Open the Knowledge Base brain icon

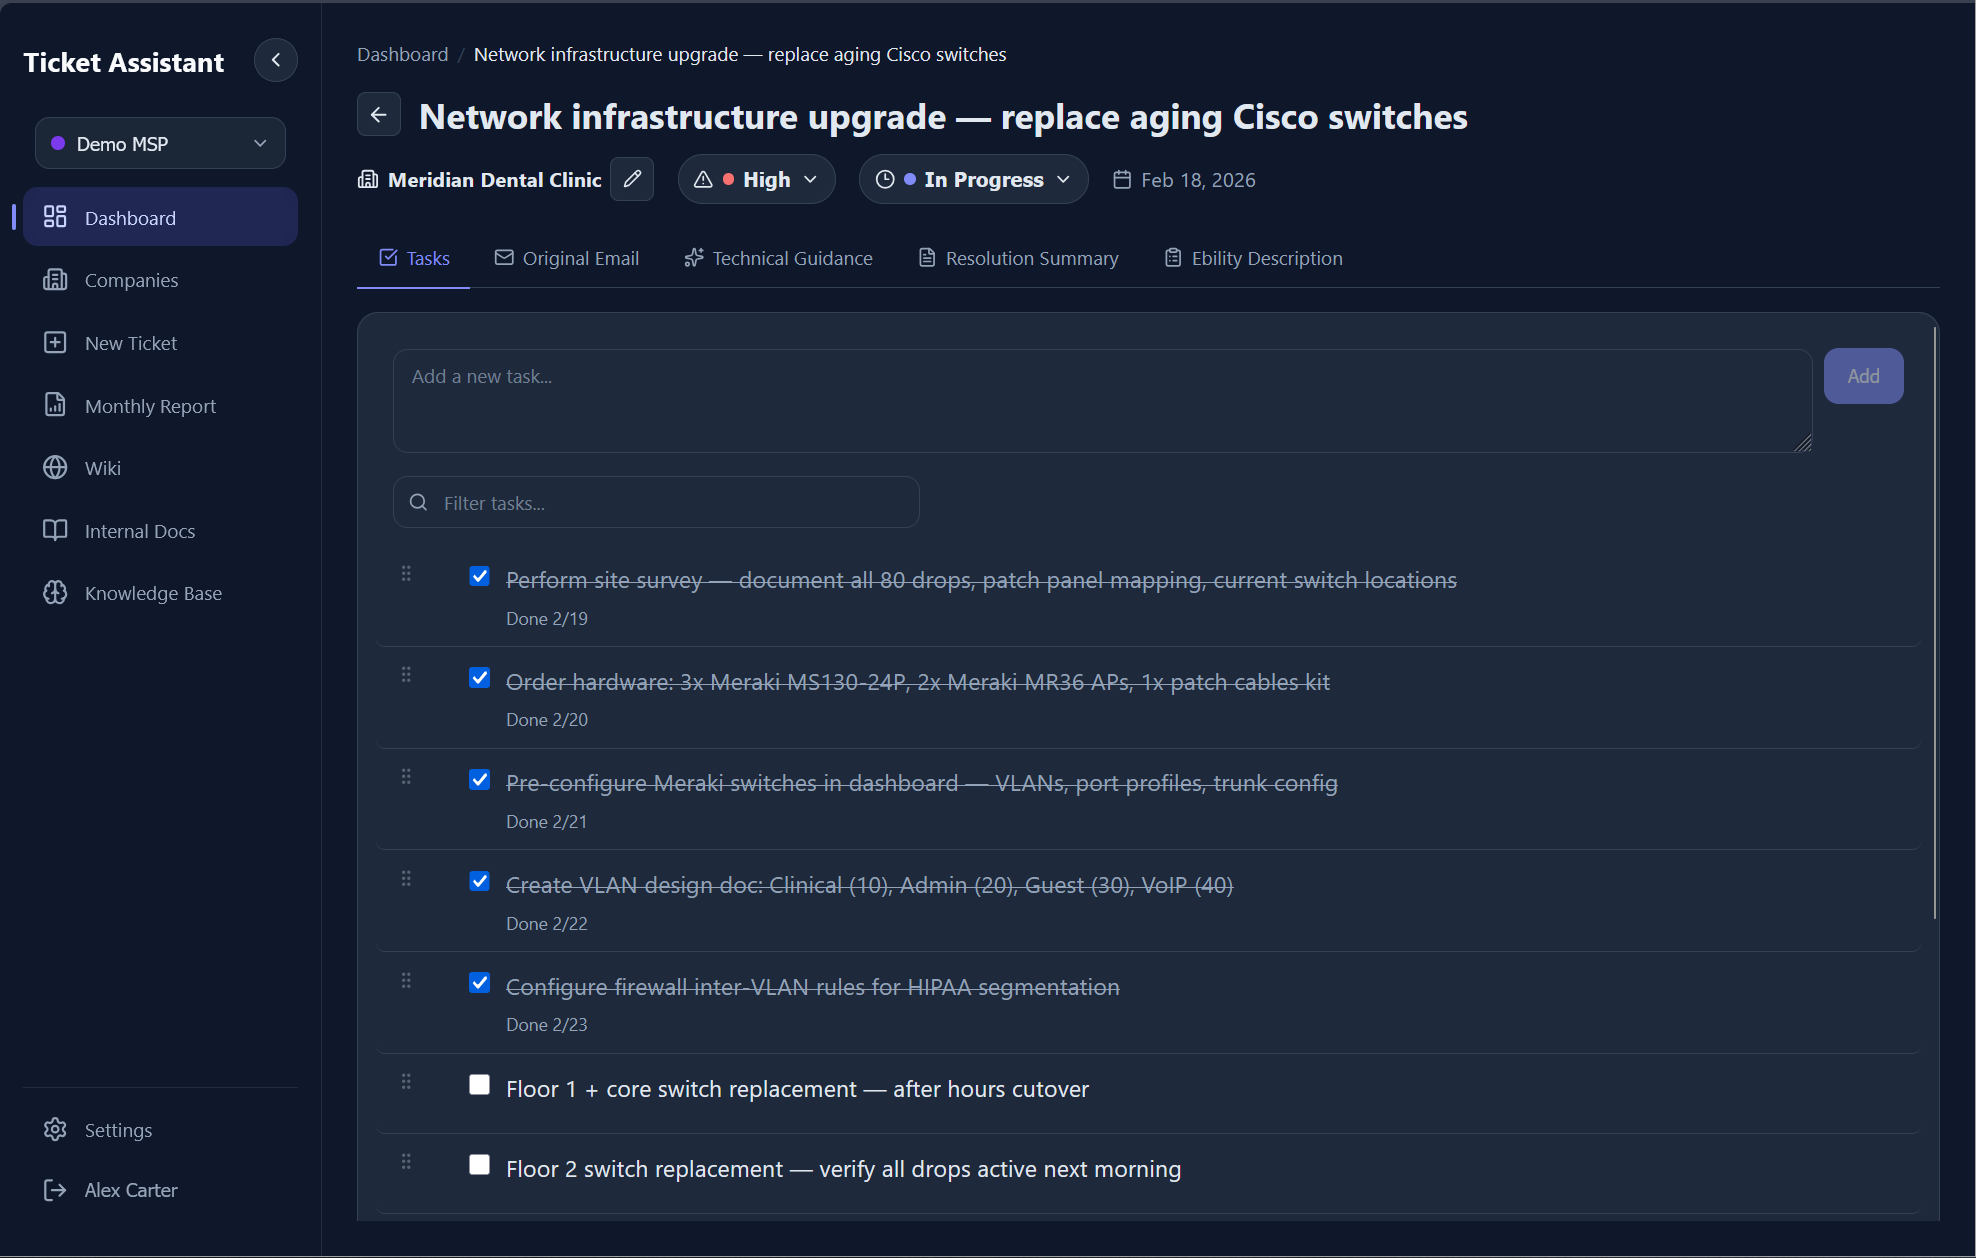tap(55, 593)
